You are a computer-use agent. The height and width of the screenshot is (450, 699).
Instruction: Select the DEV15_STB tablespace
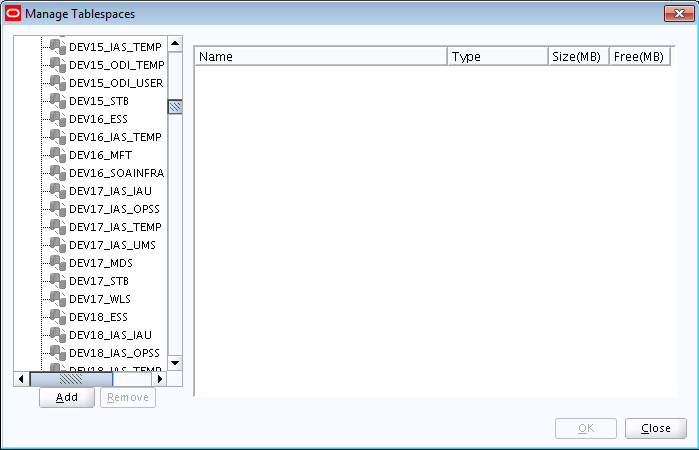99,101
